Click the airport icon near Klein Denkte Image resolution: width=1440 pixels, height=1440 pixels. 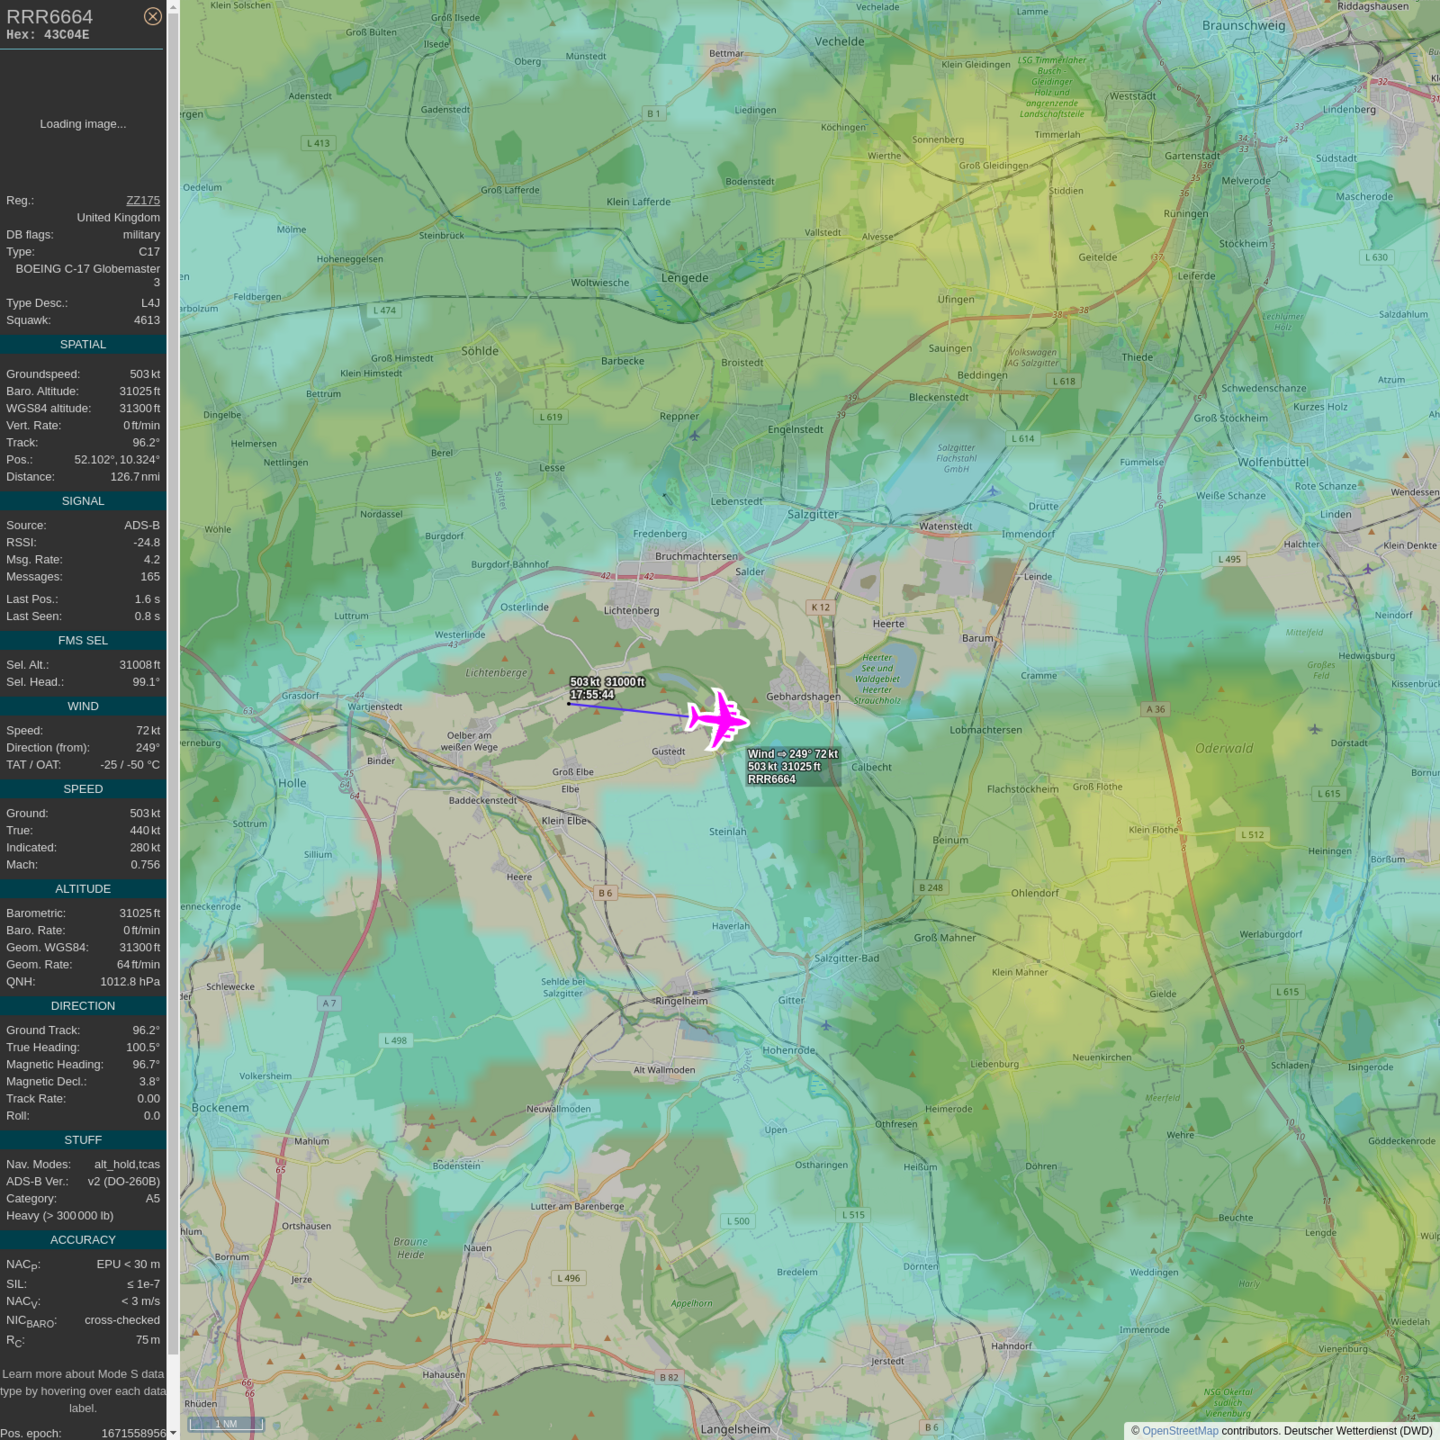(x=1367, y=568)
